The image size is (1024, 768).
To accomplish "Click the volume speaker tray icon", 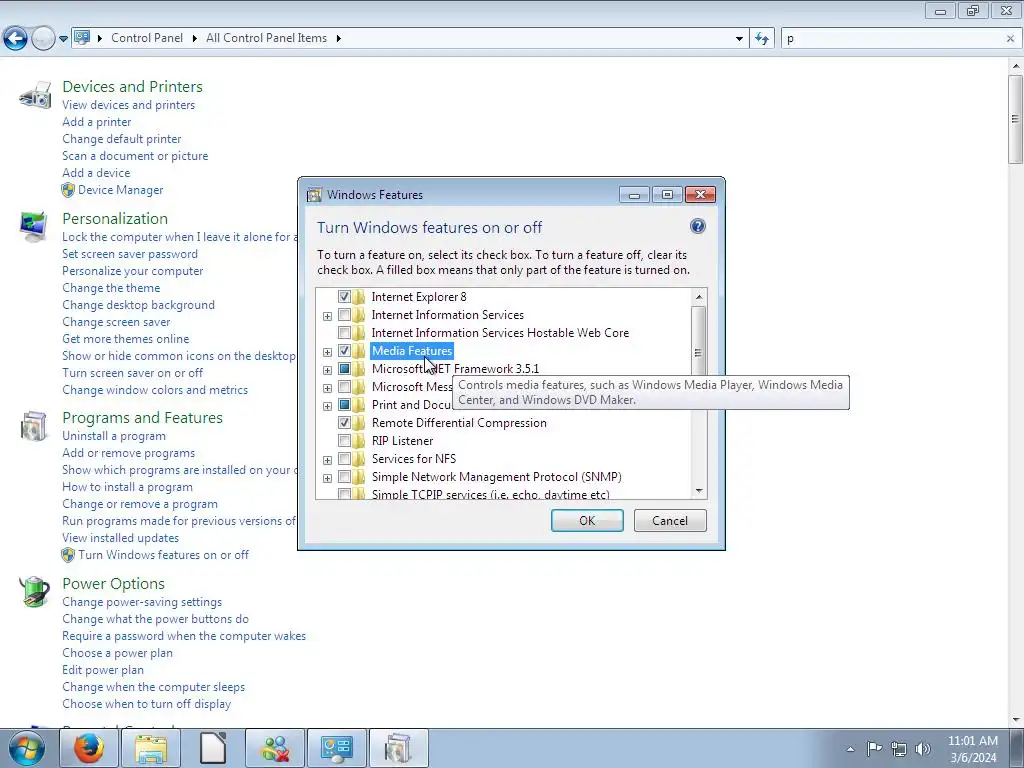I will point(923,749).
